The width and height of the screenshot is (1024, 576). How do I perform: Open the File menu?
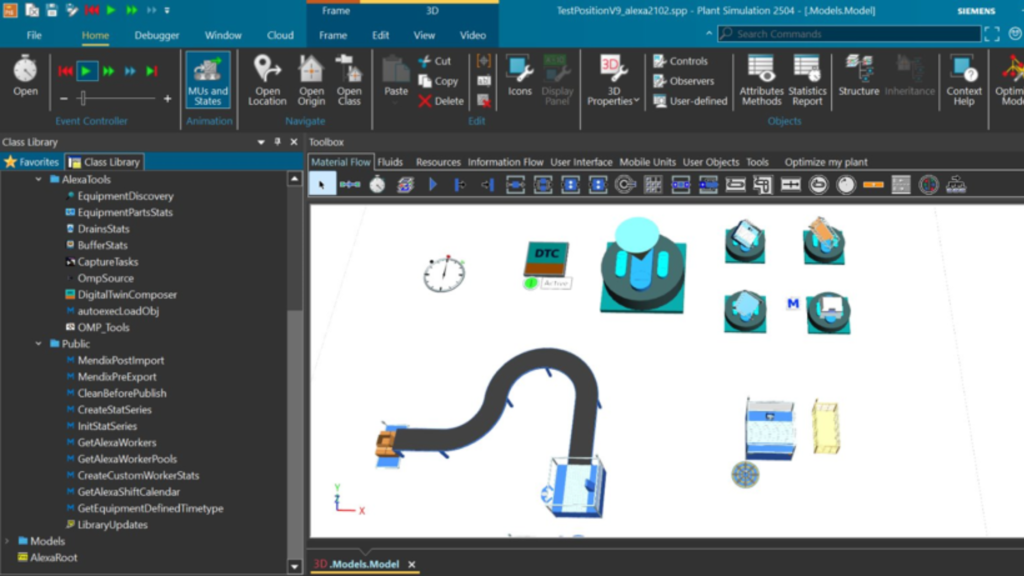click(x=34, y=35)
